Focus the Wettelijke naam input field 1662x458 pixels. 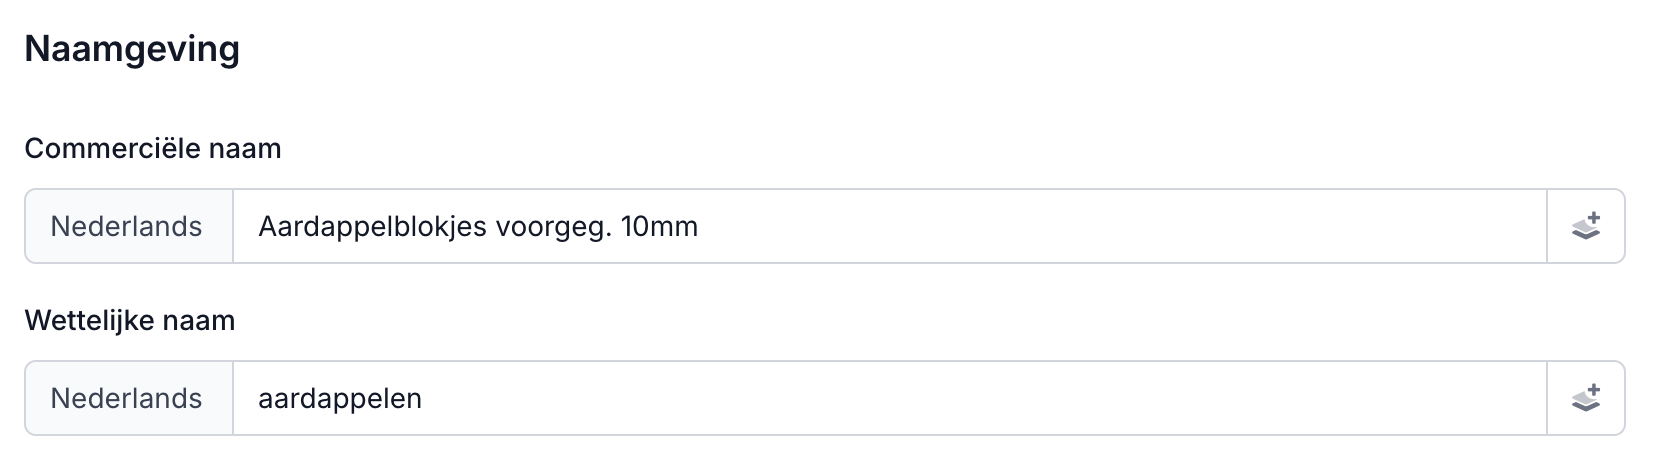click(890, 398)
